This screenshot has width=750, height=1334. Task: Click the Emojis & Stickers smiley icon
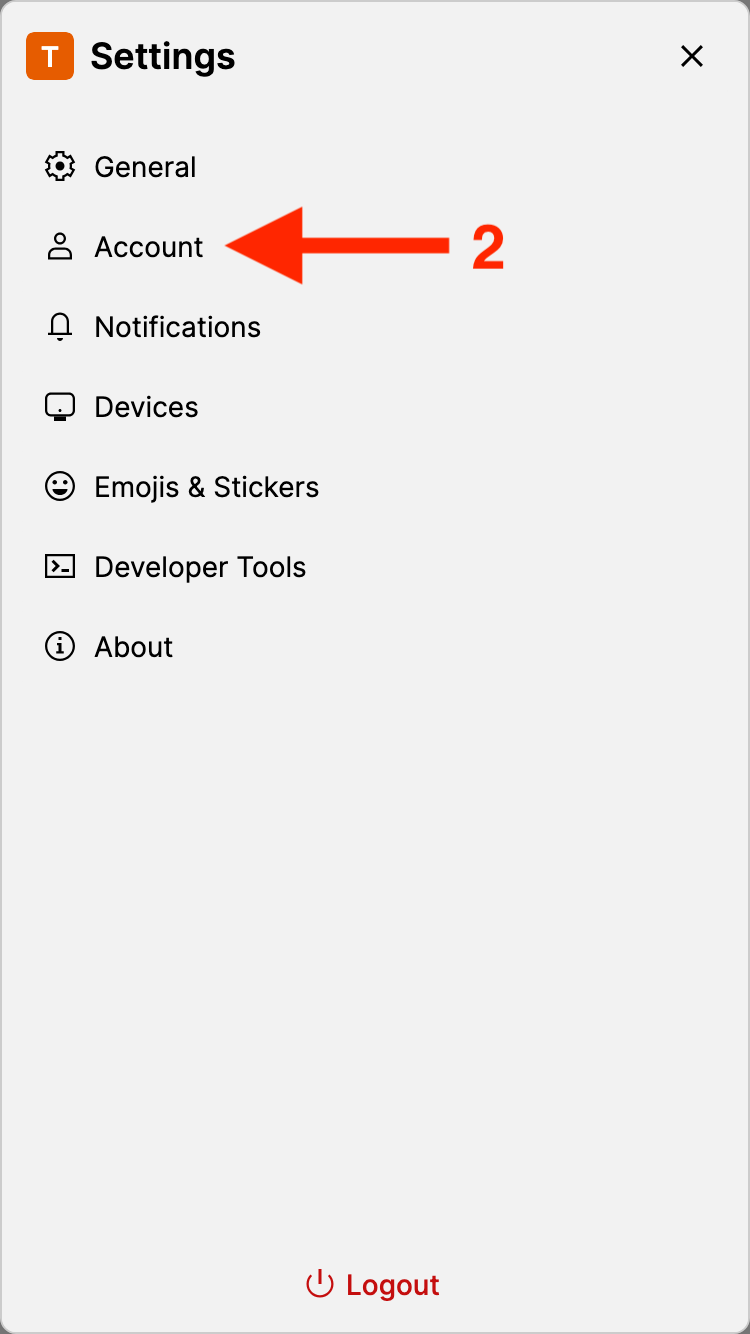60,487
